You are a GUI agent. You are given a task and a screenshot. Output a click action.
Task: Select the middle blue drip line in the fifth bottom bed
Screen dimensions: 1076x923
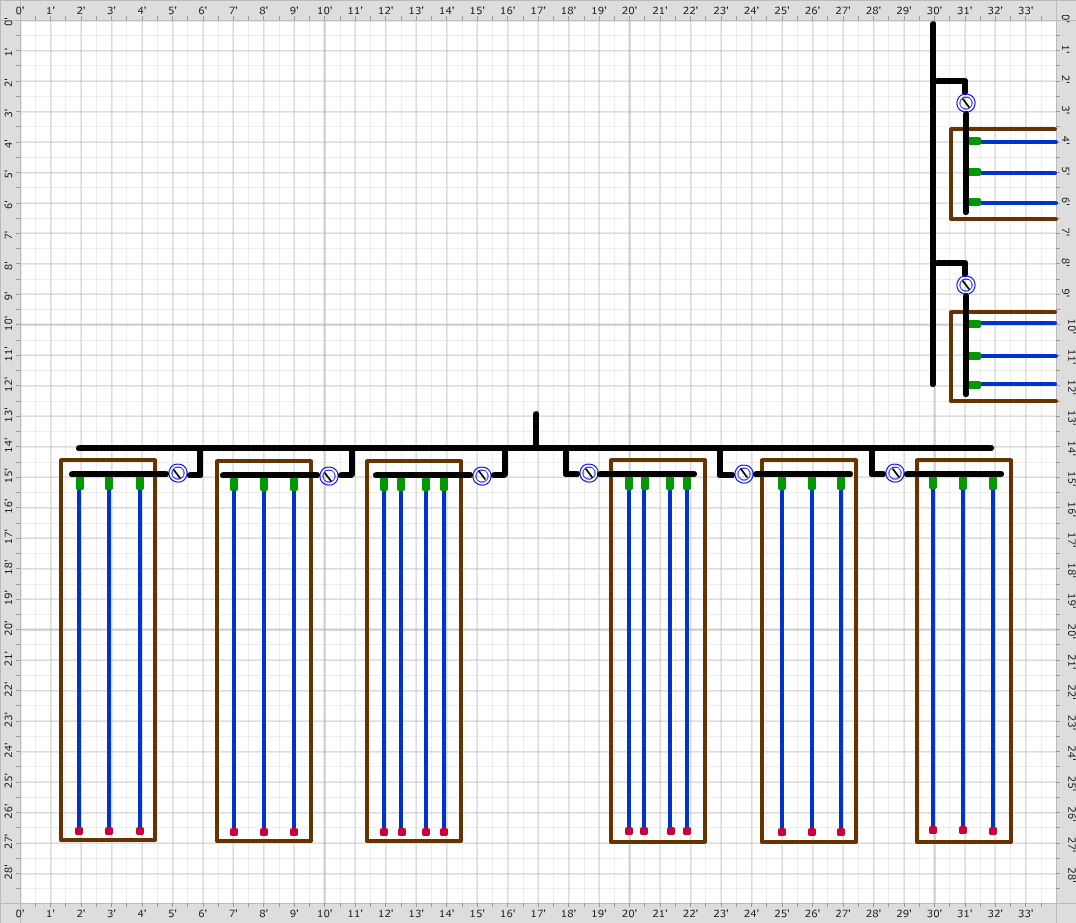812,659
